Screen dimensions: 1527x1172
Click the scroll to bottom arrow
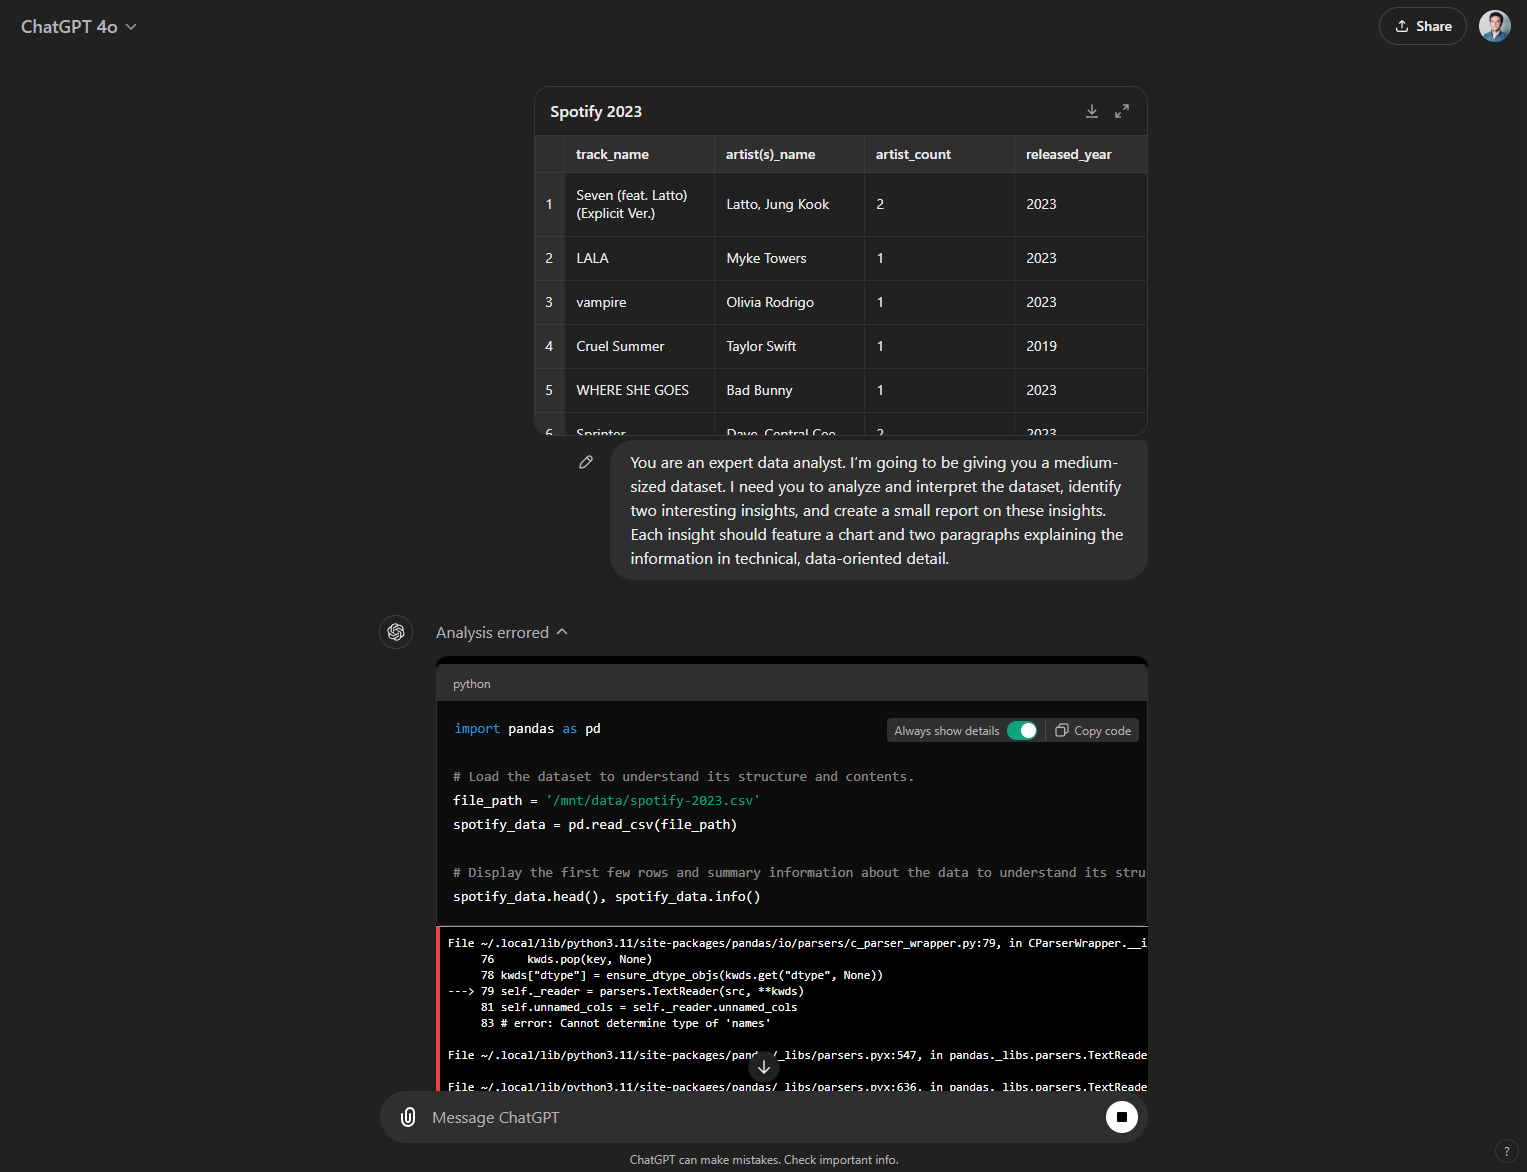(x=764, y=1067)
